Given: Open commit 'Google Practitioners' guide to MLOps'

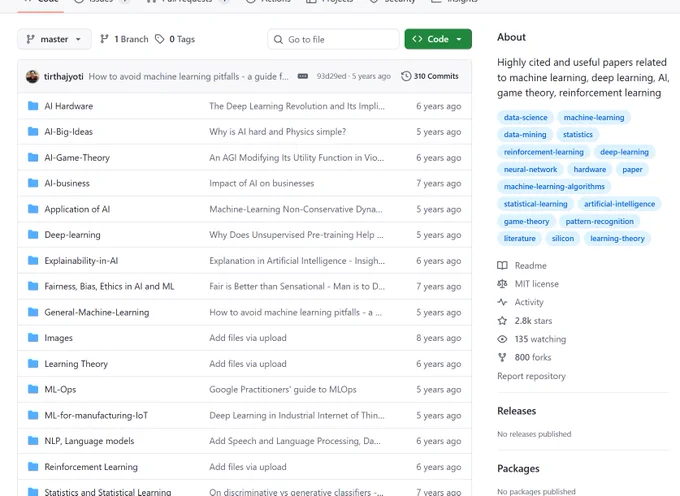Looking at the screenshot, I should click(x=283, y=390).
